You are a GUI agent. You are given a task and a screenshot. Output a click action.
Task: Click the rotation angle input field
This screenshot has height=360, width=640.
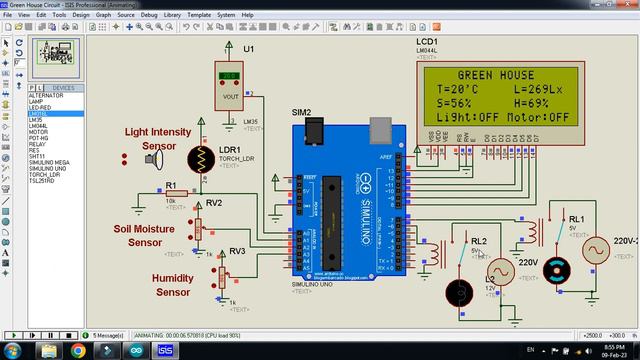[x=19, y=62]
